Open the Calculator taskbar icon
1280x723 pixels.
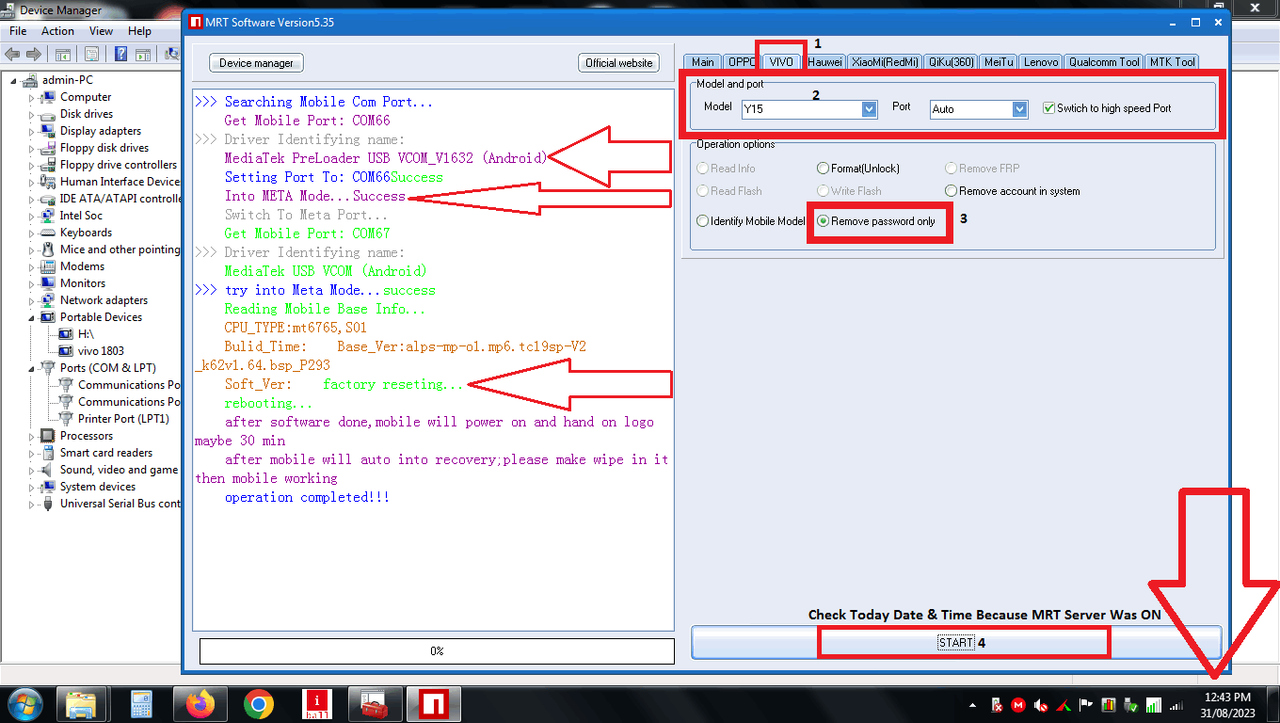(x=141, y=704)
